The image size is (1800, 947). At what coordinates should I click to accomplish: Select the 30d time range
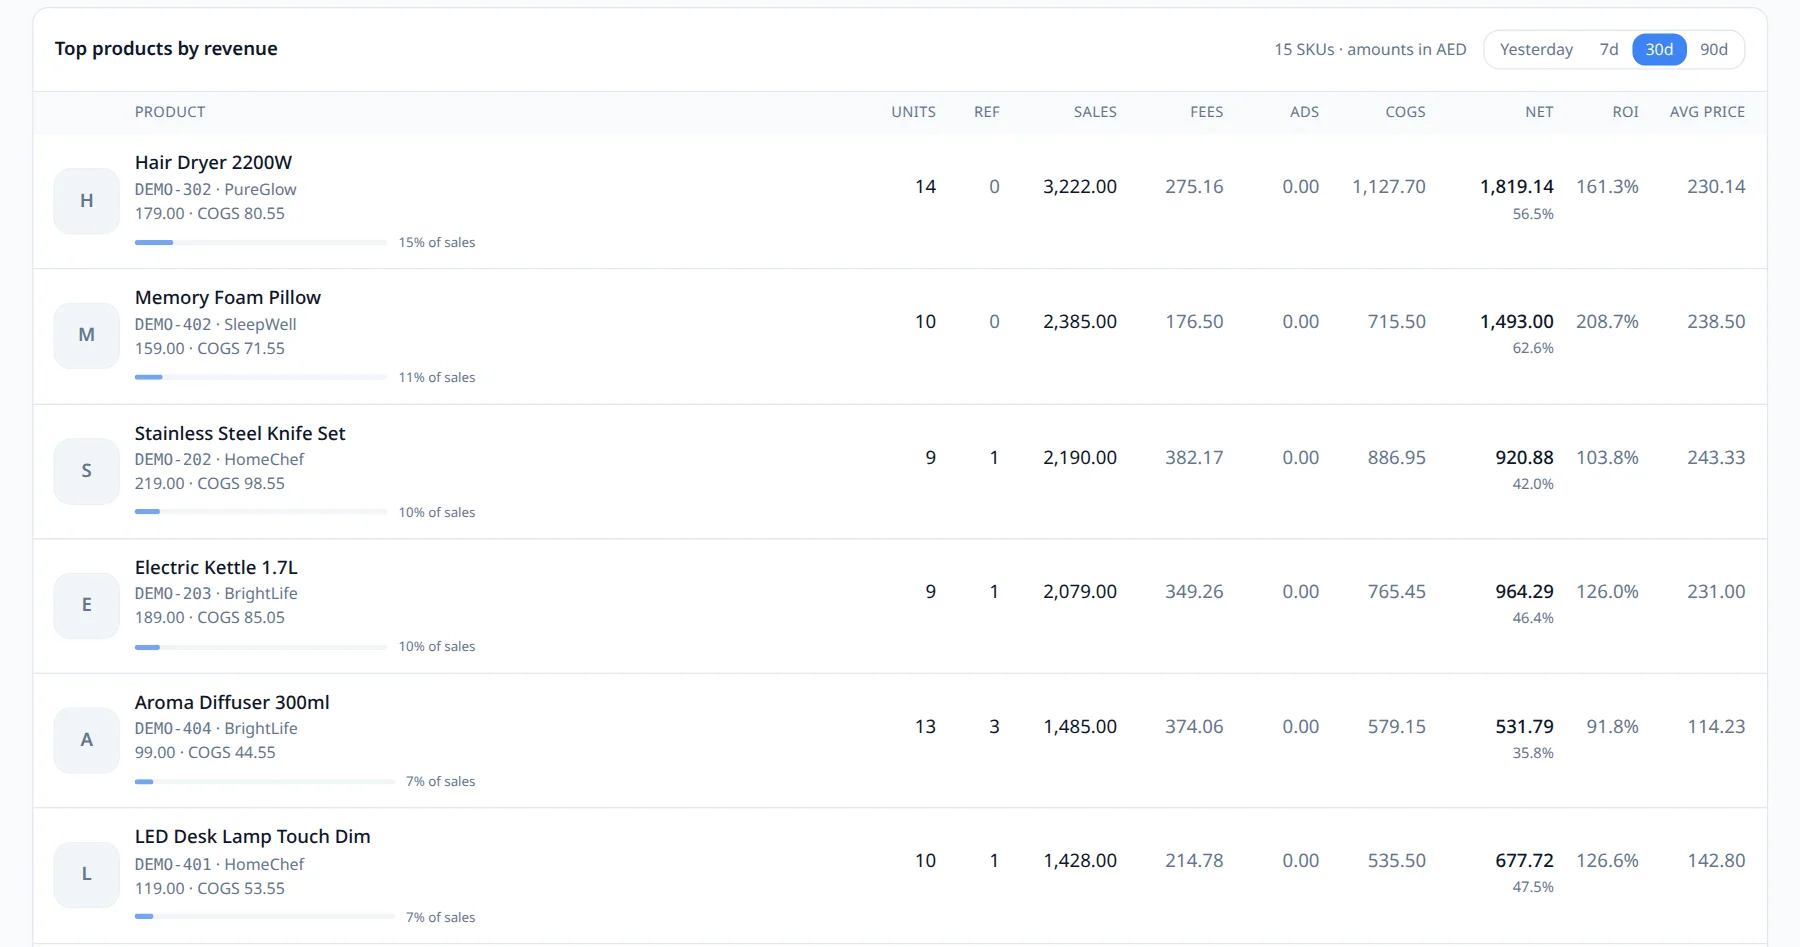pyautogui.click(x=1659, y=49)
